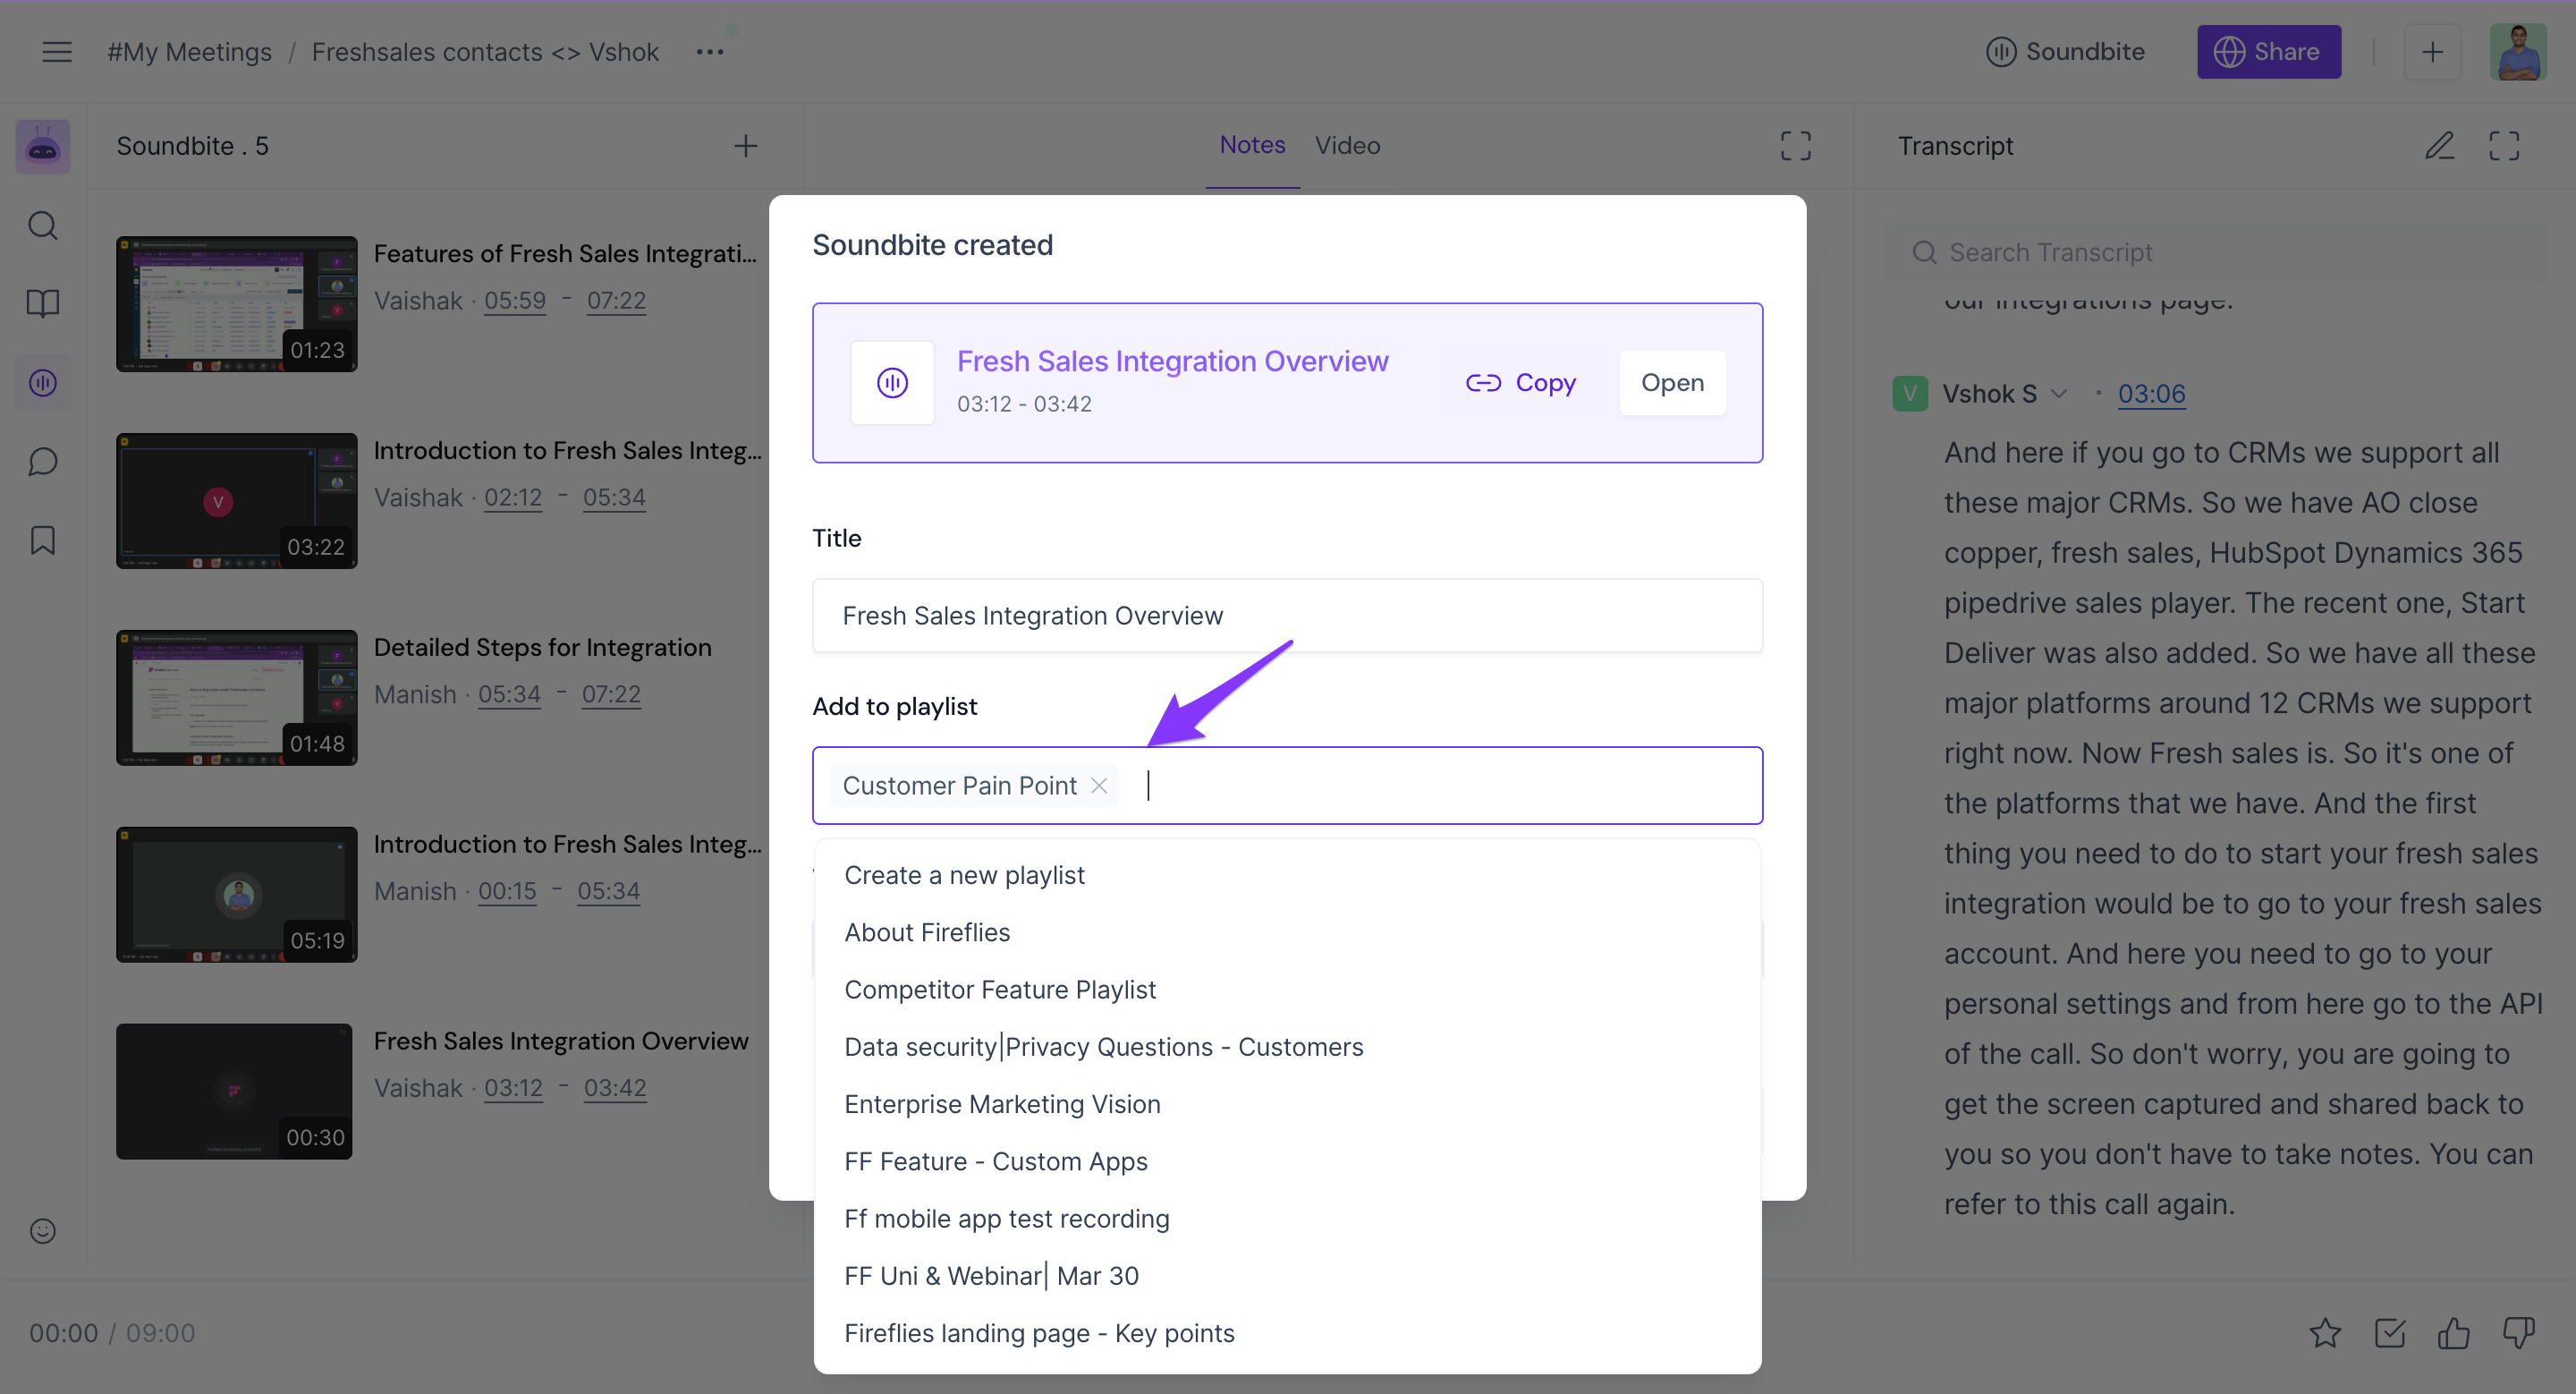
Task: Switch to the Video tab
Action: click(x=1347, y=146)
